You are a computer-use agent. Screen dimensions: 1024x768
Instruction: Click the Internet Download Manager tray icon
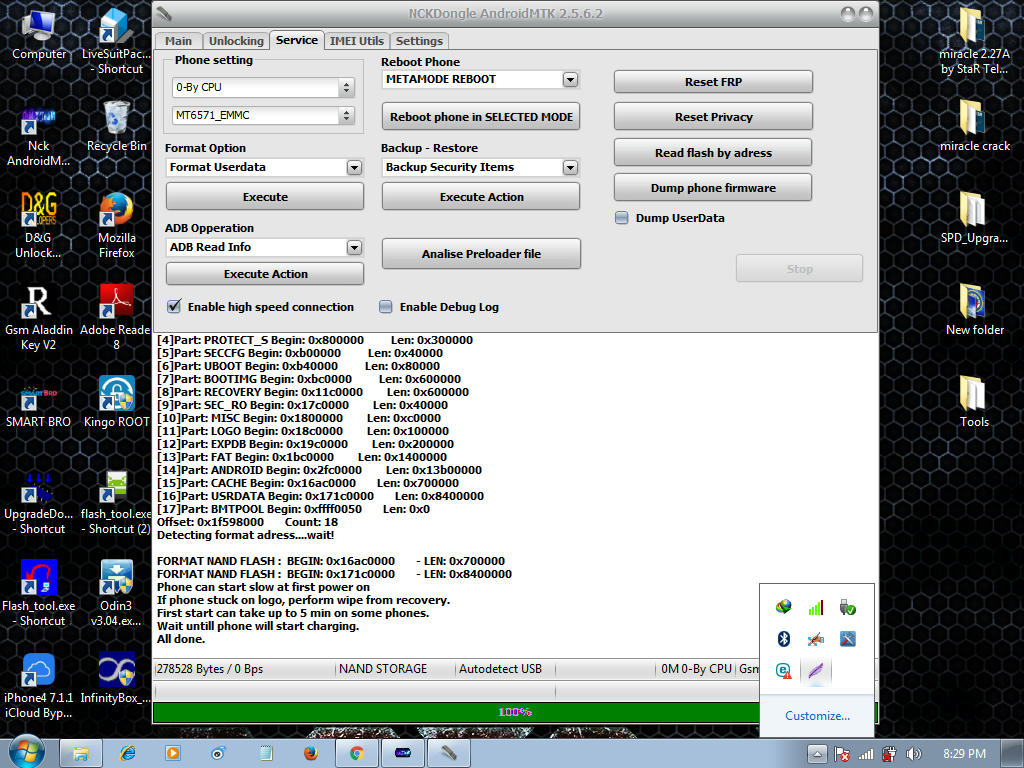pos(784,607)
